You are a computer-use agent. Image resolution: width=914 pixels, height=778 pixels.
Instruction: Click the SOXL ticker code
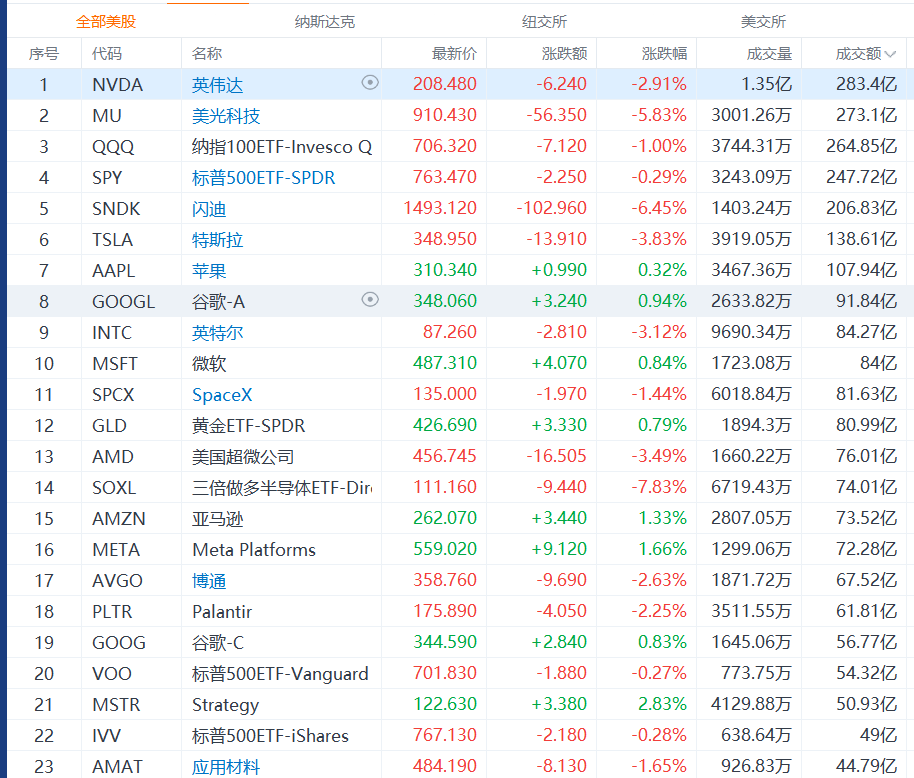pyautogui.click(x=114, y=487)
